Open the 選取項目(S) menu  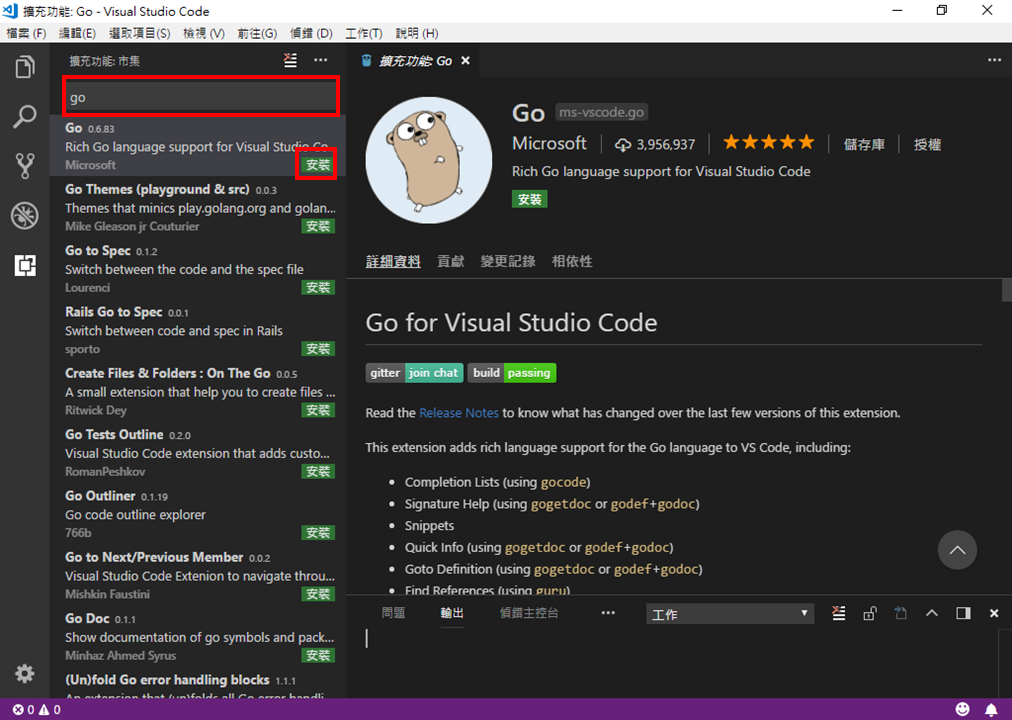click(139, 34)
